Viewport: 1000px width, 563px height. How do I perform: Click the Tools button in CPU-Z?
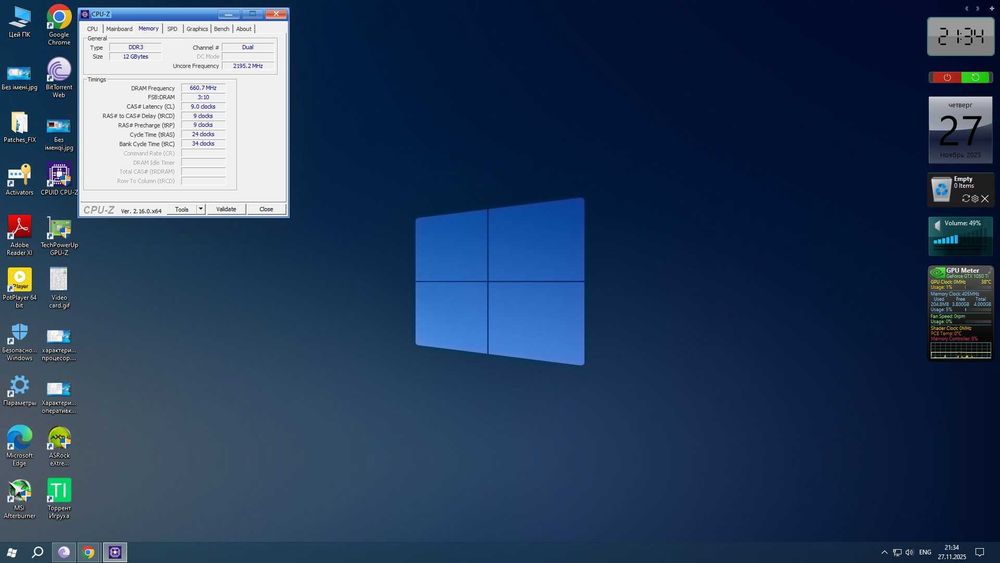182,209
